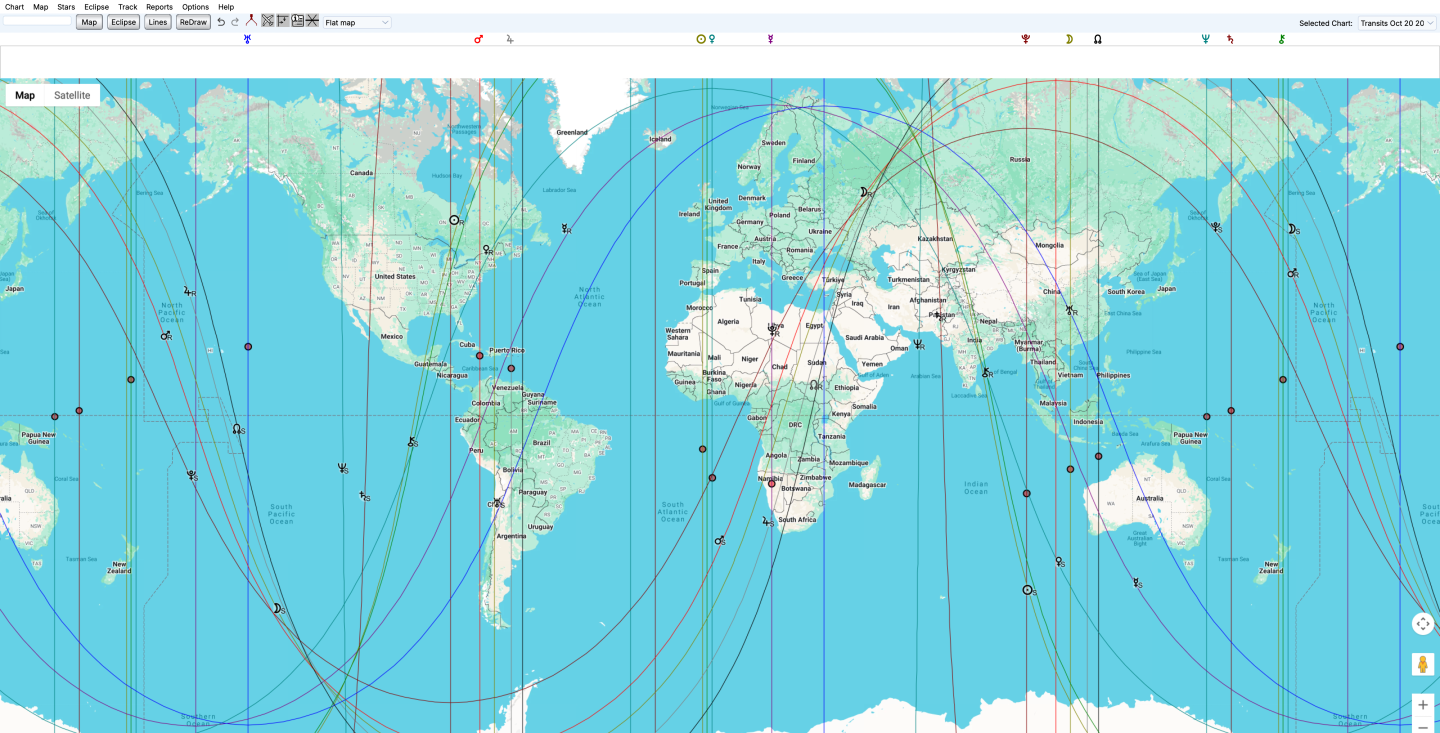Switch to the Satellite map view tab
The width and height of the screenshot is (1440, 733).
tap(72, 95)
